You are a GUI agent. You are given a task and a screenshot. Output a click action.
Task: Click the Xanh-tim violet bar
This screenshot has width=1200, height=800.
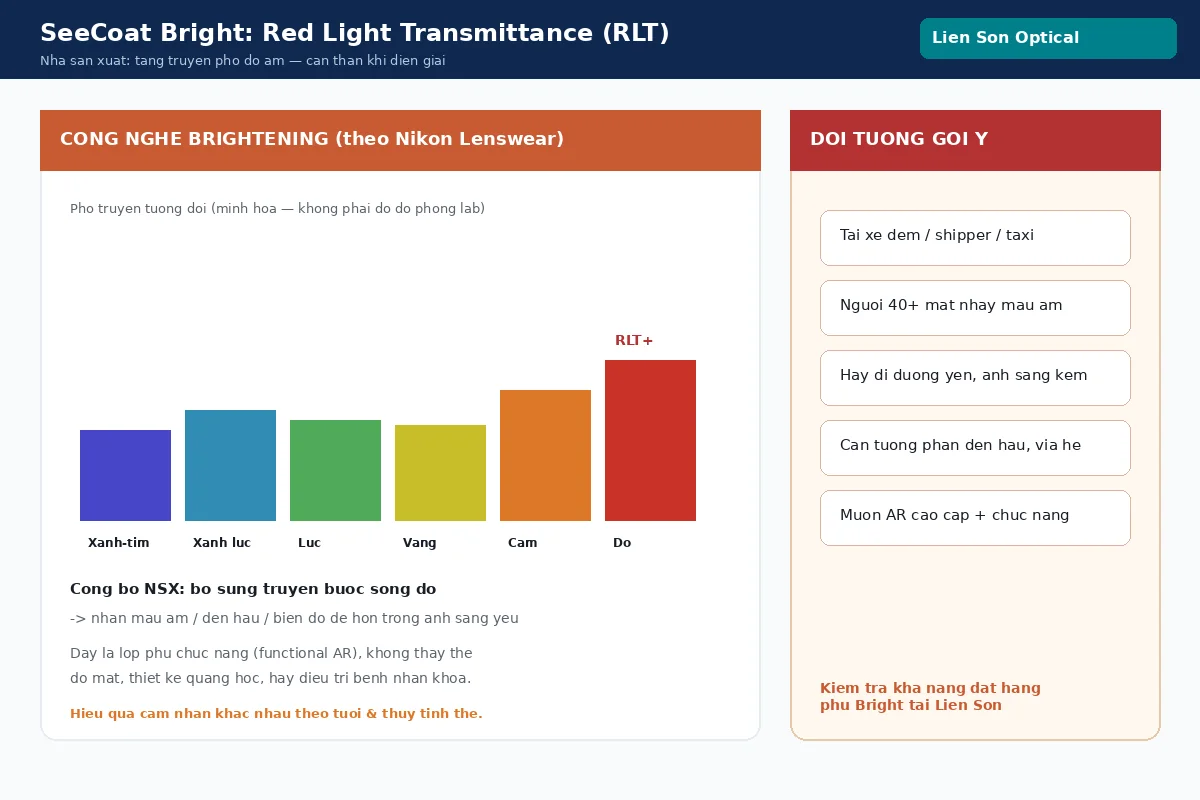[125, 475]
